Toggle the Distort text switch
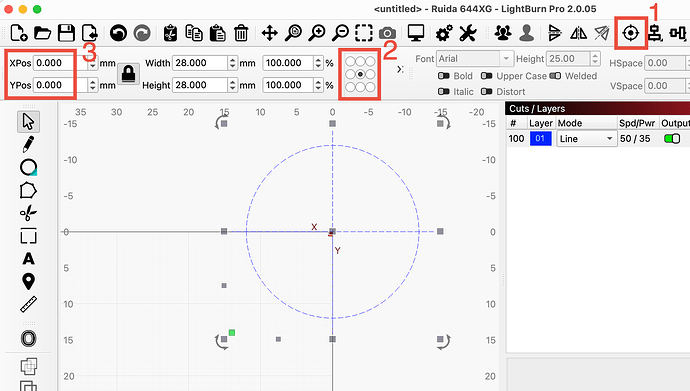690x391 pixels. click(486, 91)
